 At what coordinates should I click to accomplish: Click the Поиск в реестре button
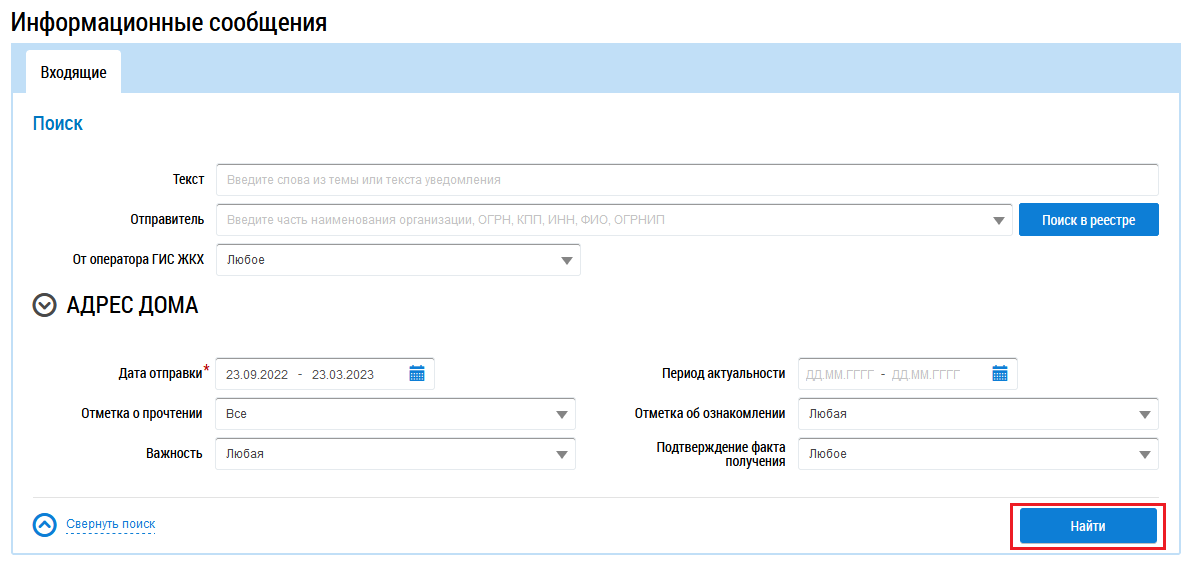click(x=1088, y=220)
